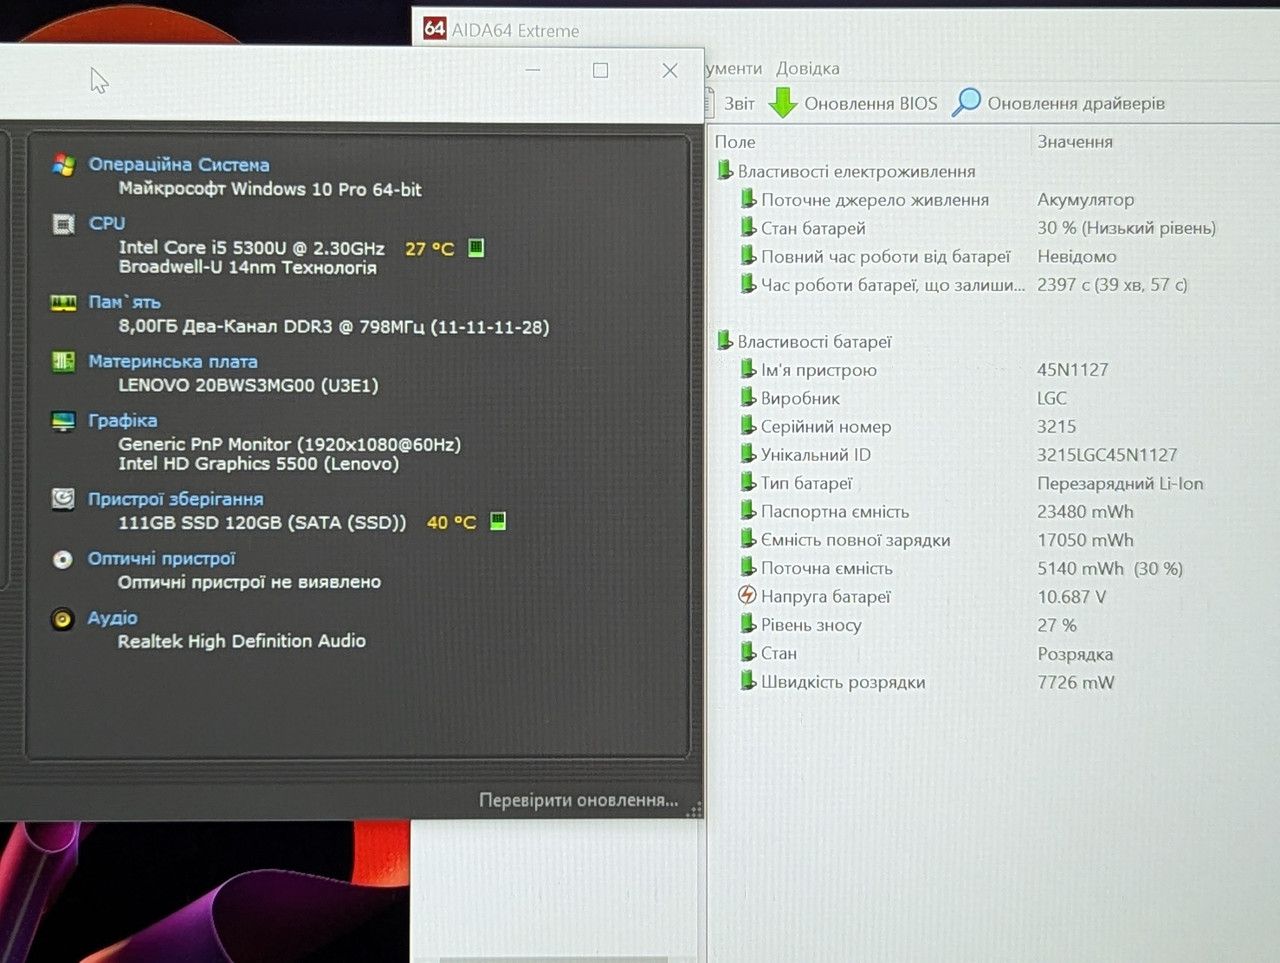This screenshot has width=1280, height=963.
Task: Open the Довідка menu in AIDA64
Action: click(807, 68)
